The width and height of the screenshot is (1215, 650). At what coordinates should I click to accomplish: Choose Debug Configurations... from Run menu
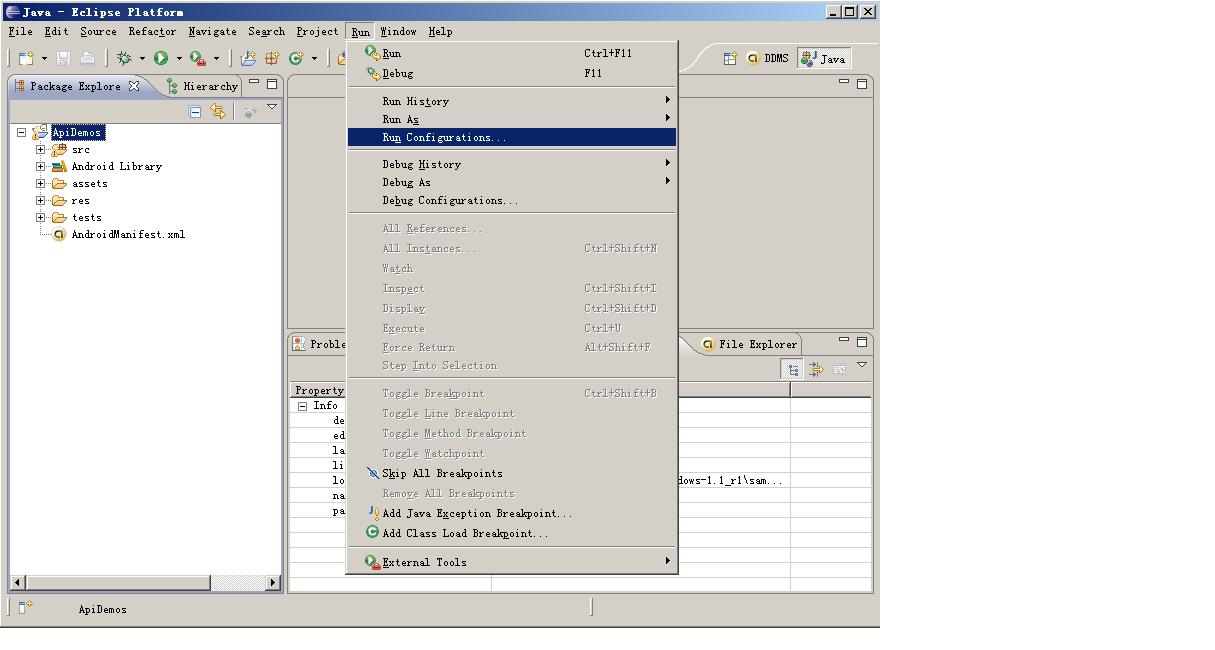(512, 200)
